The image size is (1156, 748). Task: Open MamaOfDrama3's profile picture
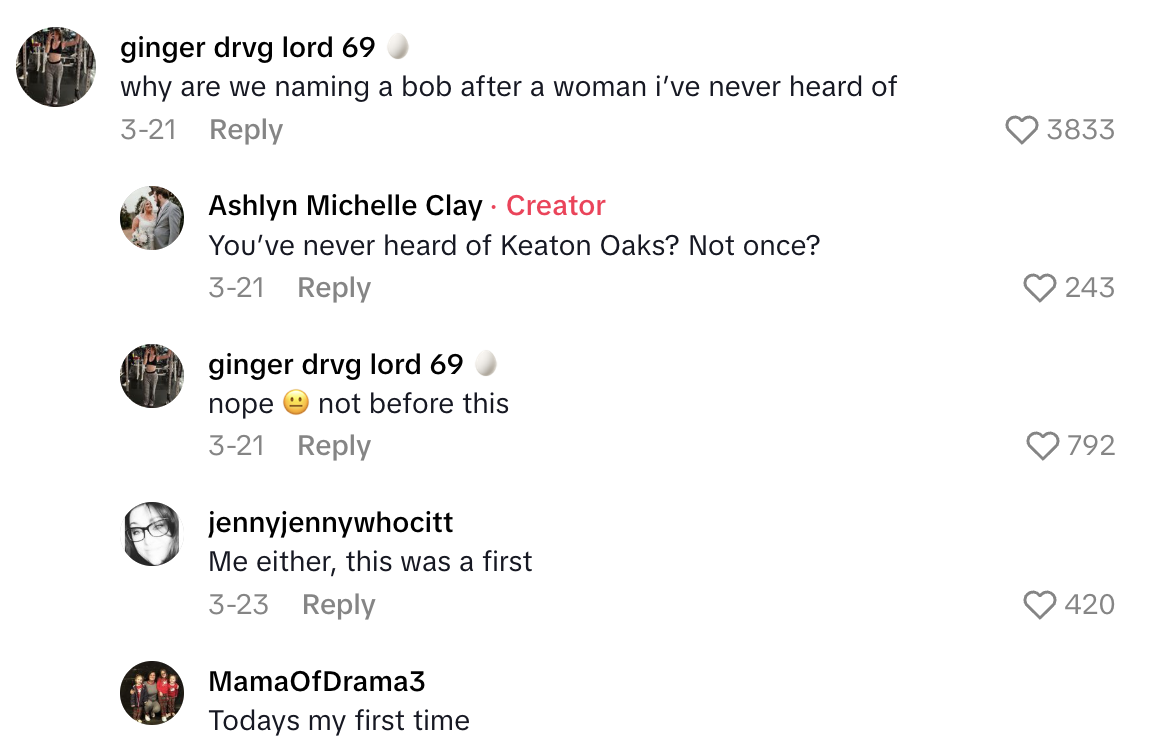pyautogui.click(x=152, y=693)
